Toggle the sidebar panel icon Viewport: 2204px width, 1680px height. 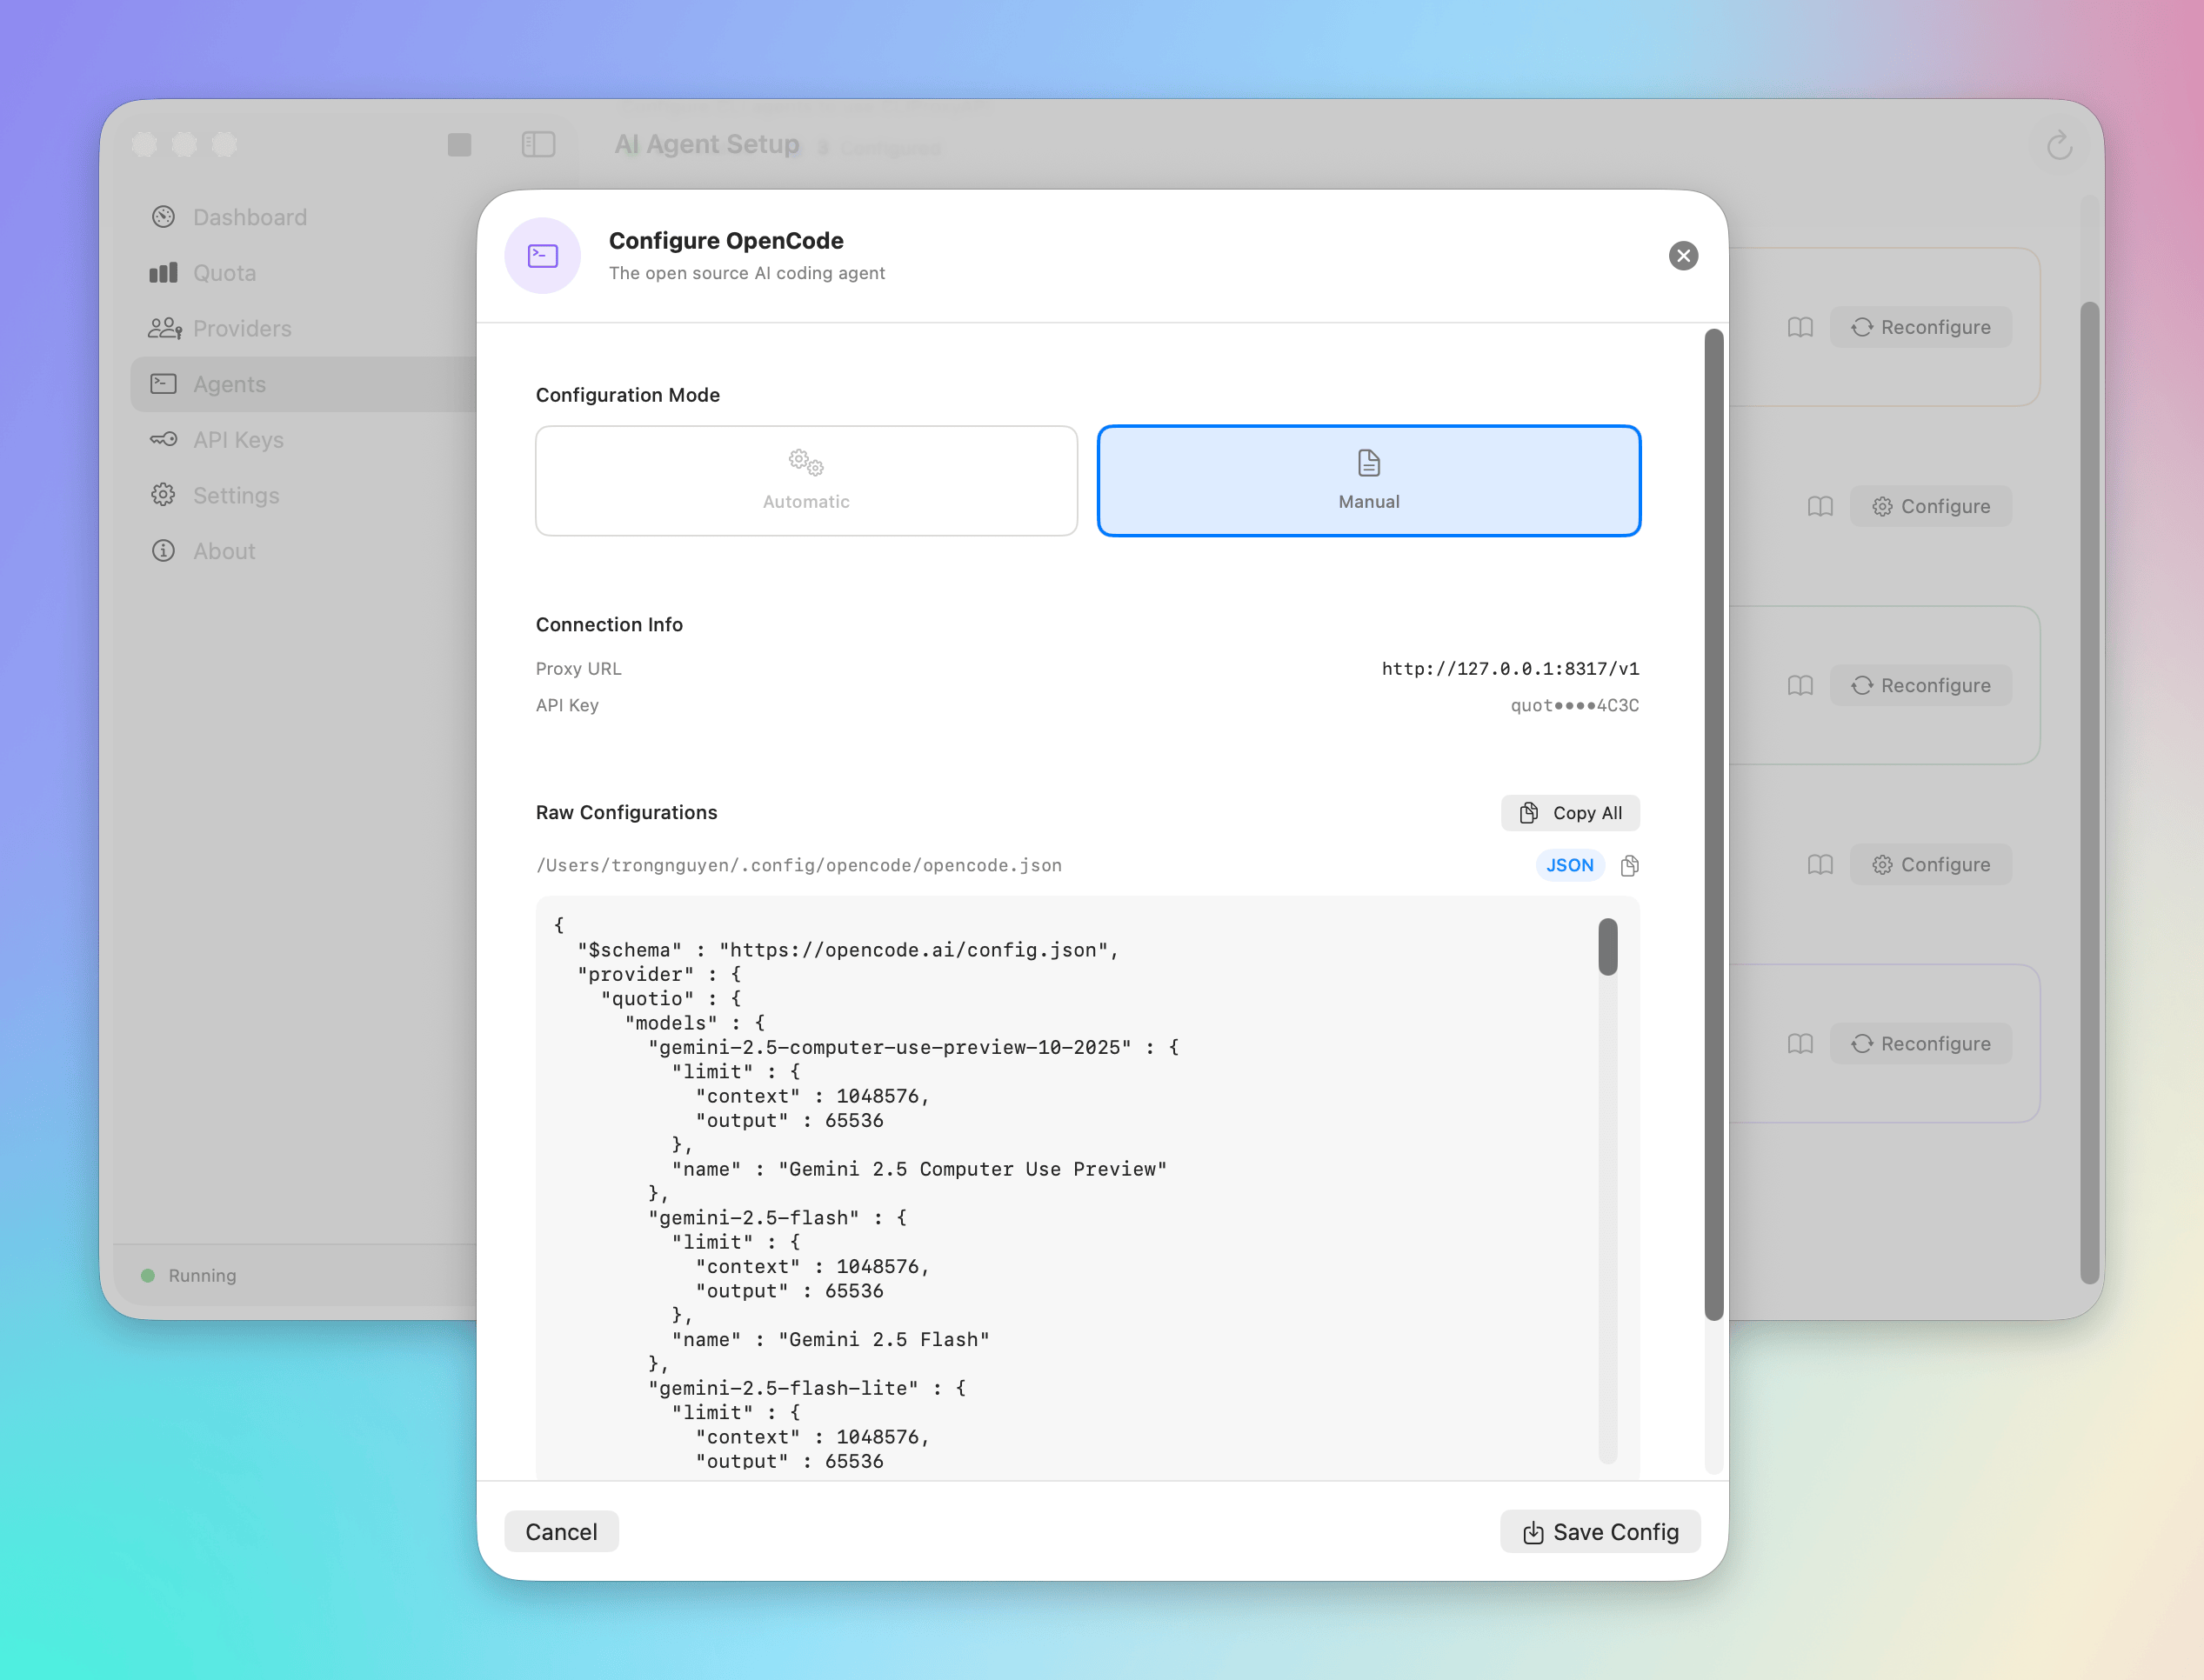point(538,144)
